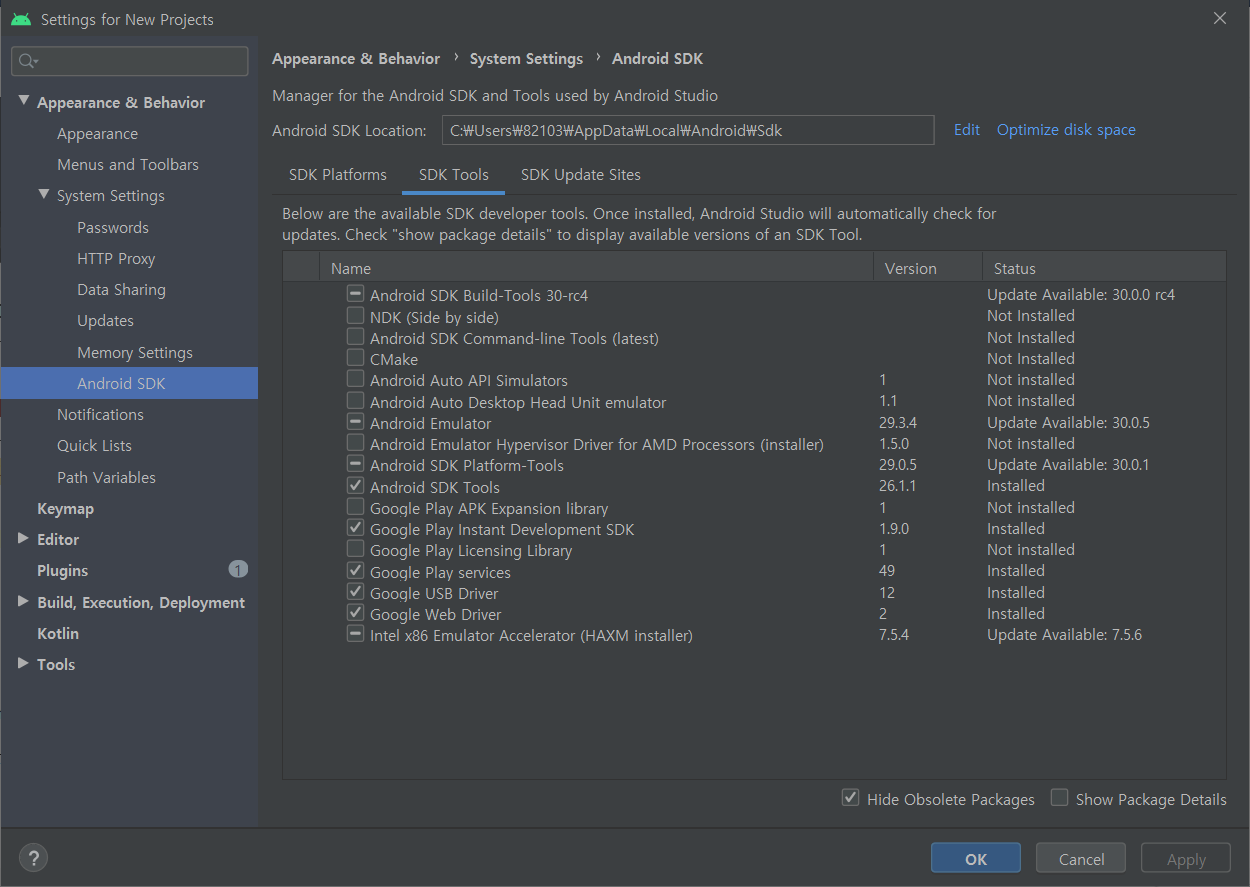Open Menus and Toolbars settings

(x=128, y=165)
